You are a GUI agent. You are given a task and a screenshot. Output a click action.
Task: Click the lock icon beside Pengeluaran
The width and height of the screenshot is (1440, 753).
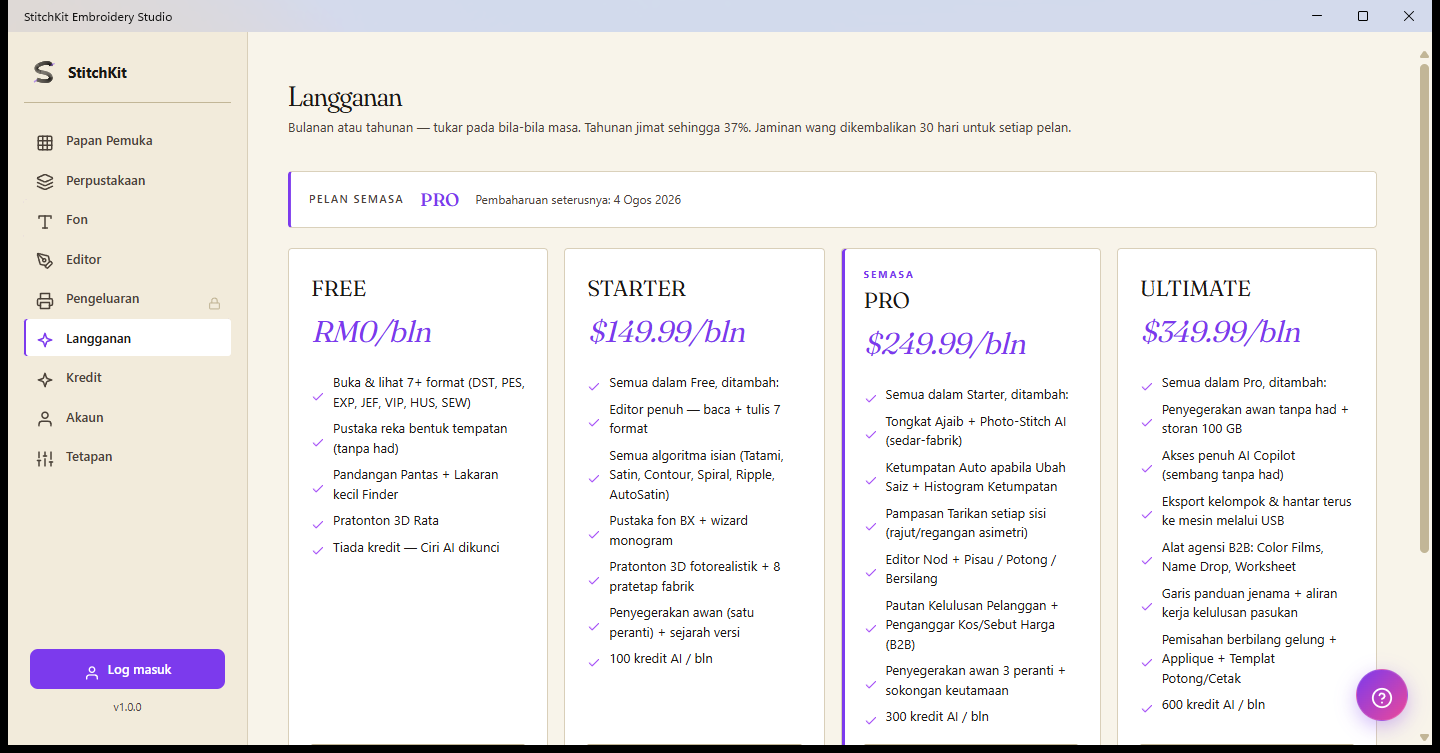tap(214, 303)
